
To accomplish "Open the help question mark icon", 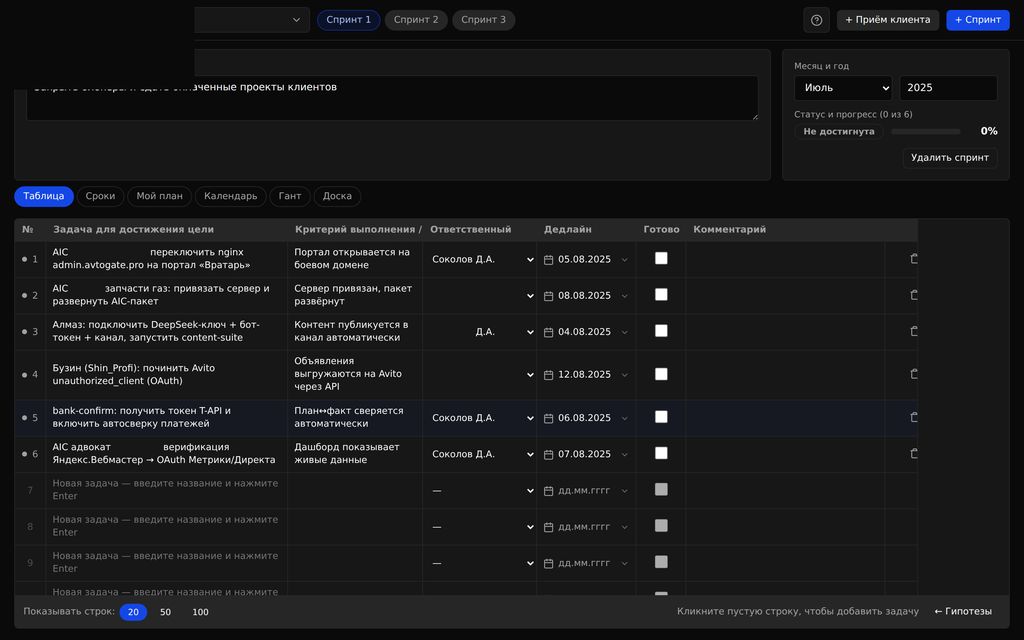I will tap(816, 20).
